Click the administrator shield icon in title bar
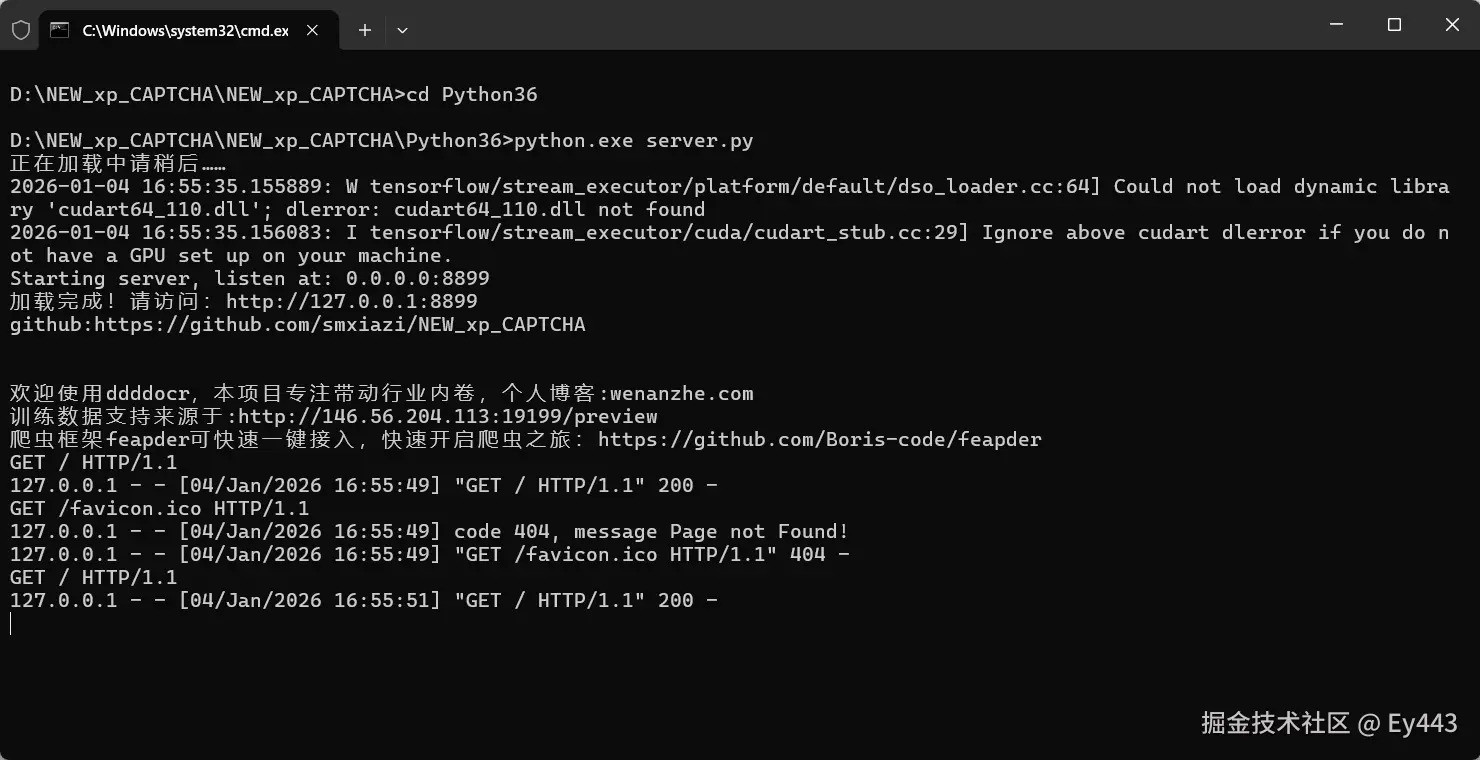 [x=20, y=30]
